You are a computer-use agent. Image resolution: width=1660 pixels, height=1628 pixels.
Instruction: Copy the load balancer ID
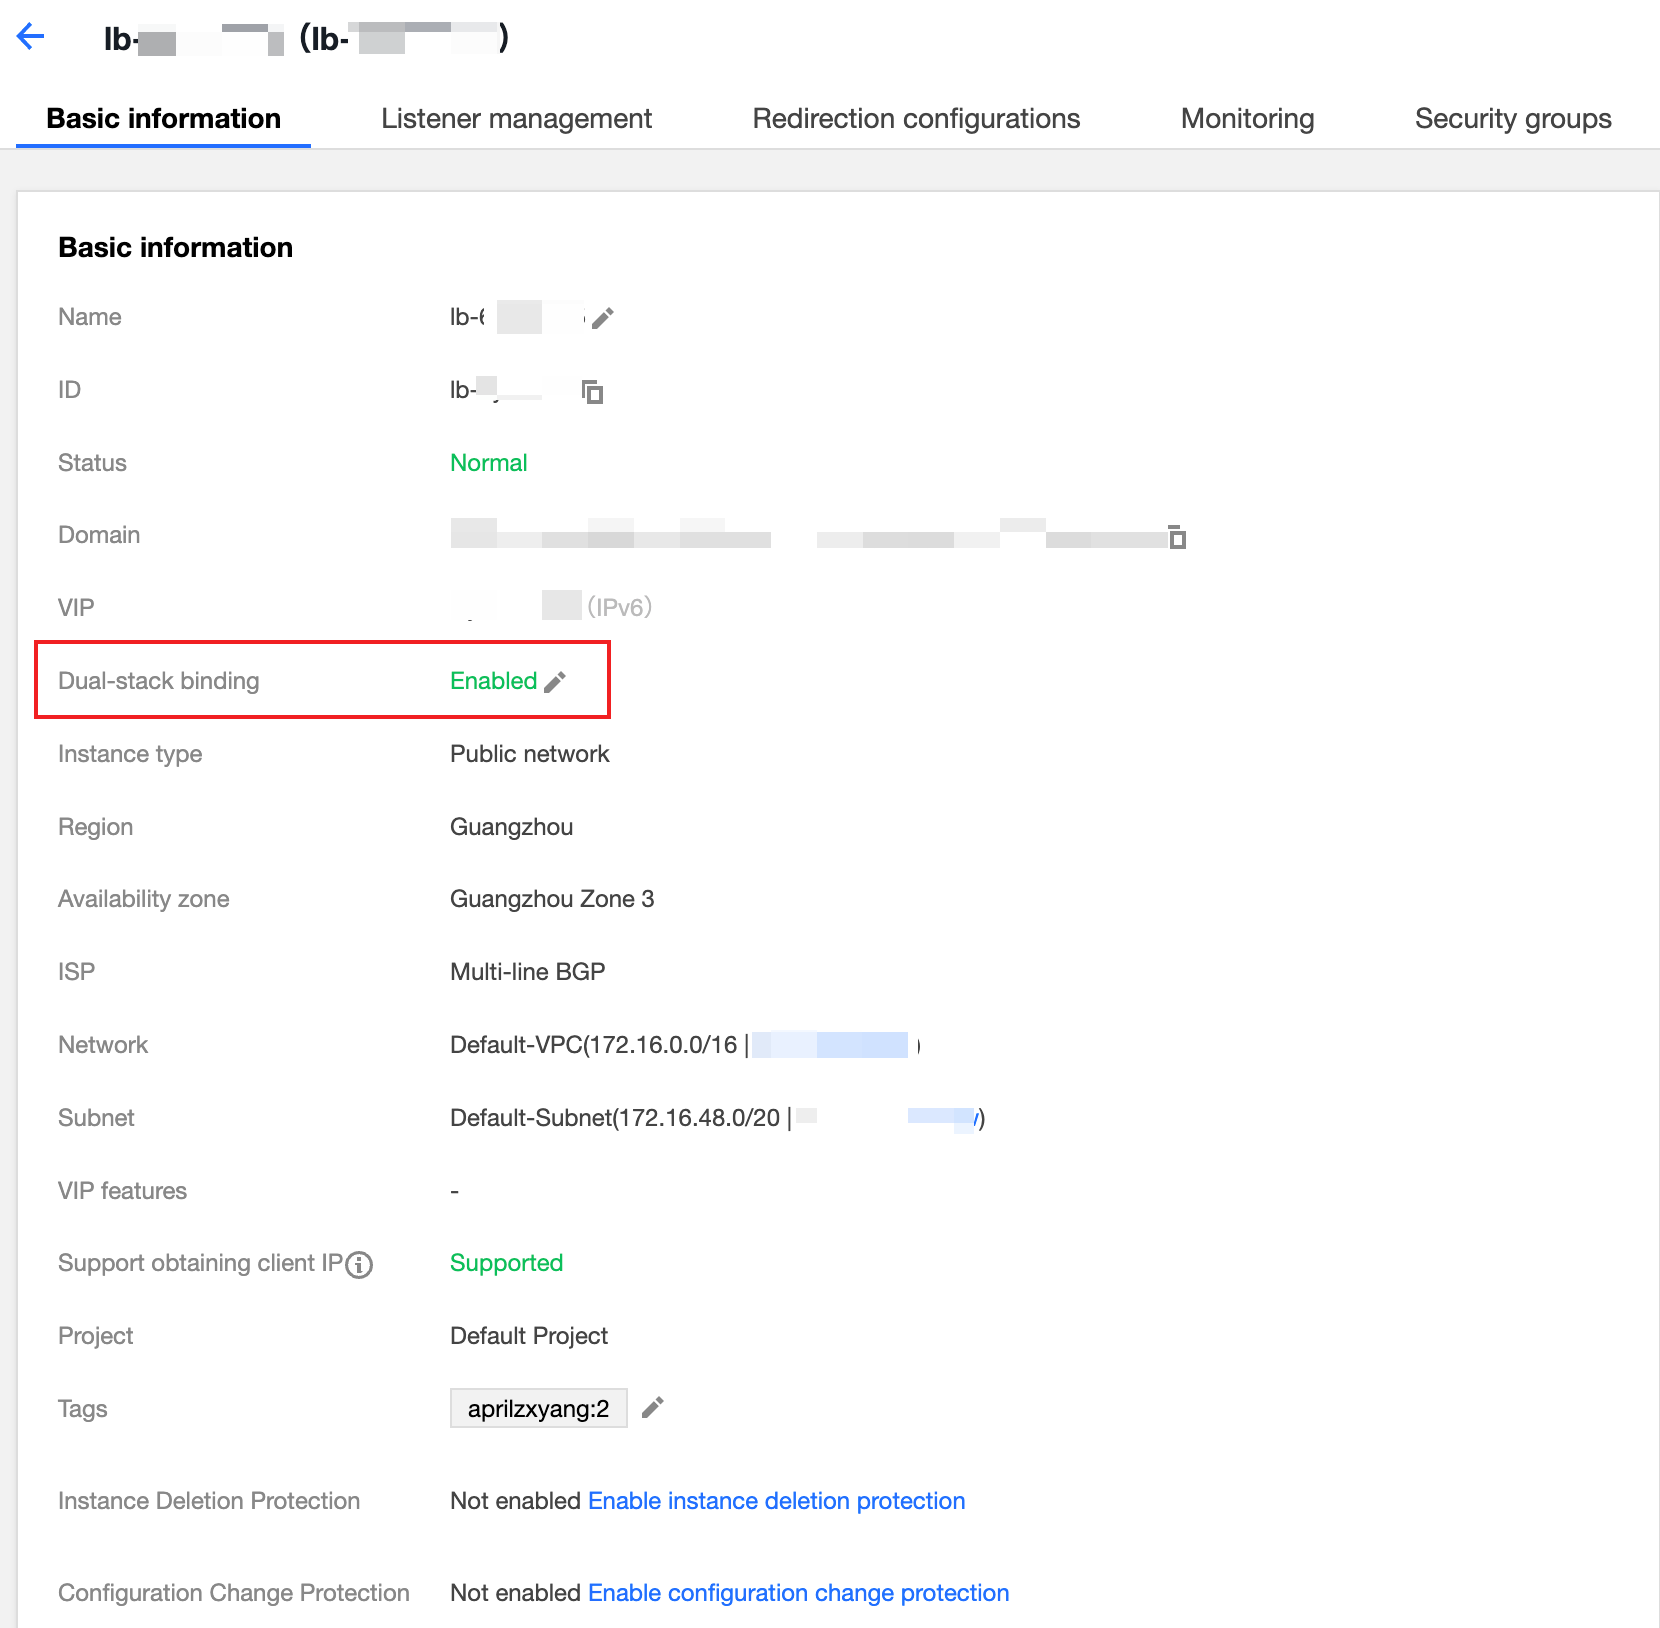click(x=593, y=392)
